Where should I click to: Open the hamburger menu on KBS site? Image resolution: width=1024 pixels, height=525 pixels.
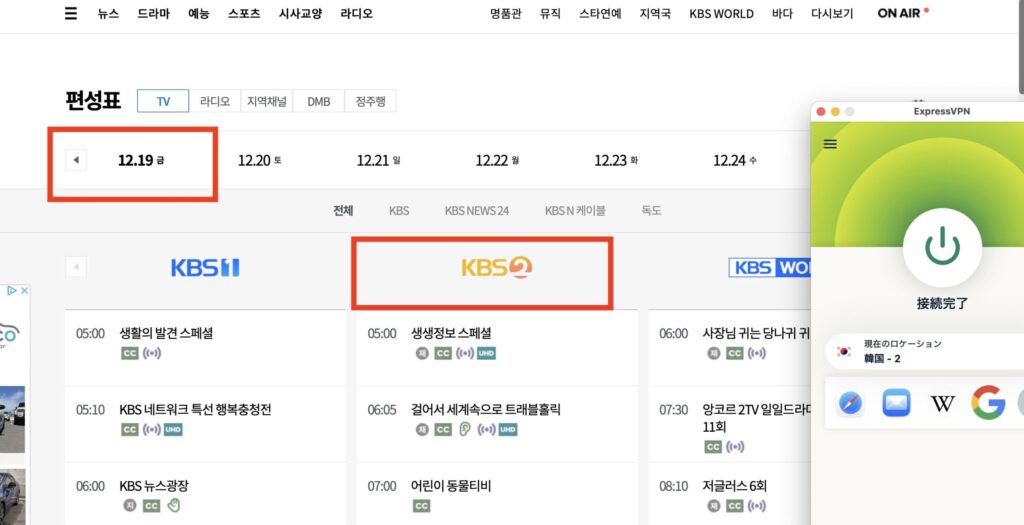pyautogui.click(x=70, y=14)
